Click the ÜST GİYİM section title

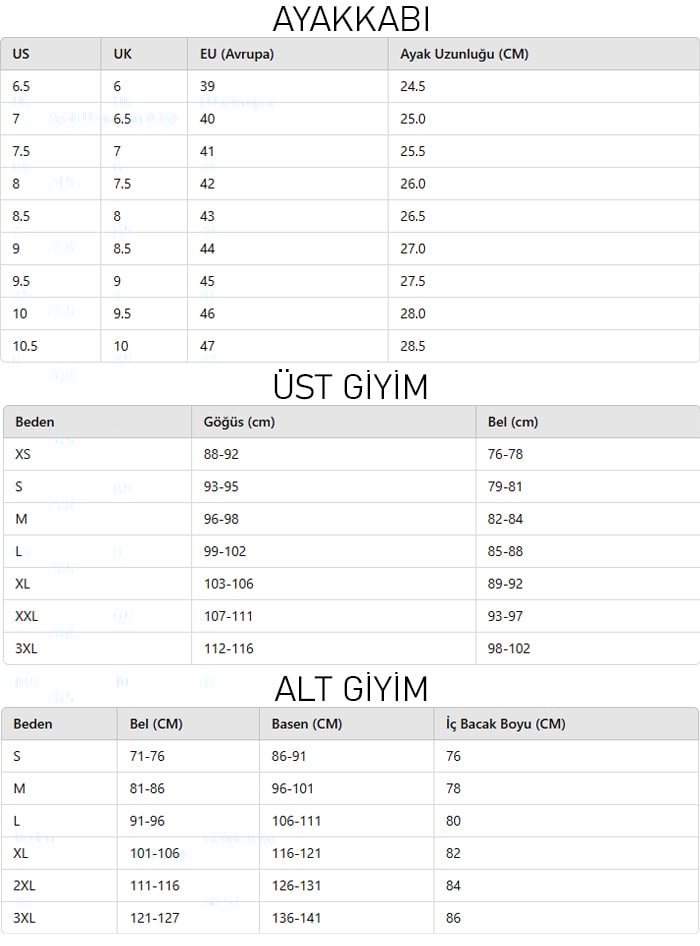[x=350, y=386]
